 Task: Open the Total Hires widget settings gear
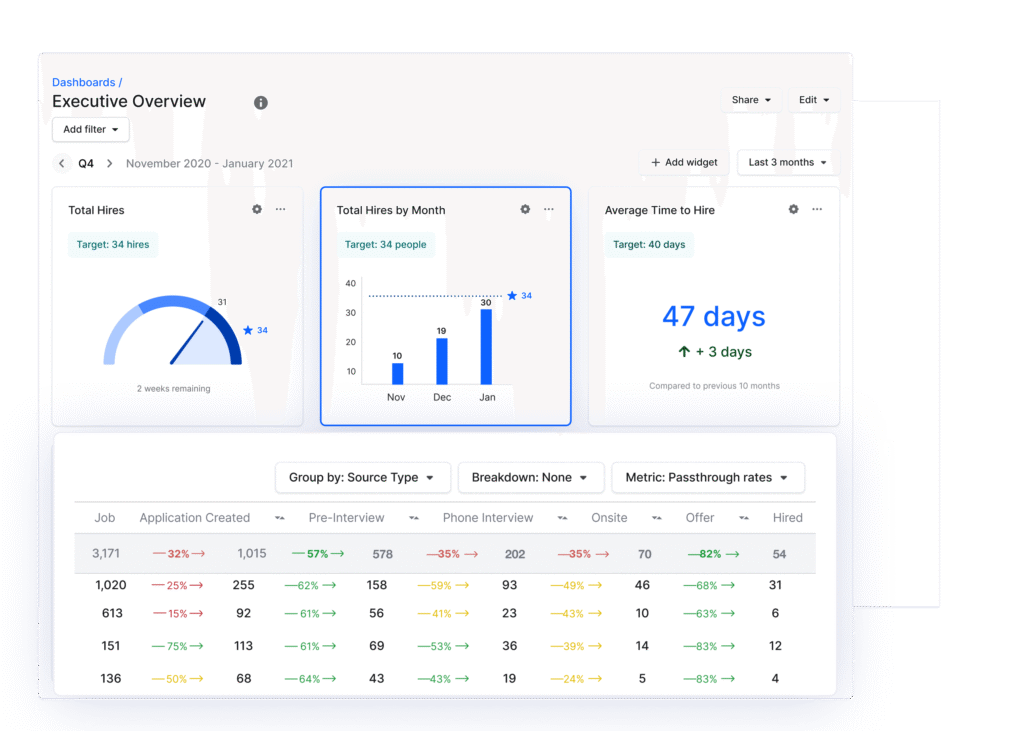coord(256,209)
